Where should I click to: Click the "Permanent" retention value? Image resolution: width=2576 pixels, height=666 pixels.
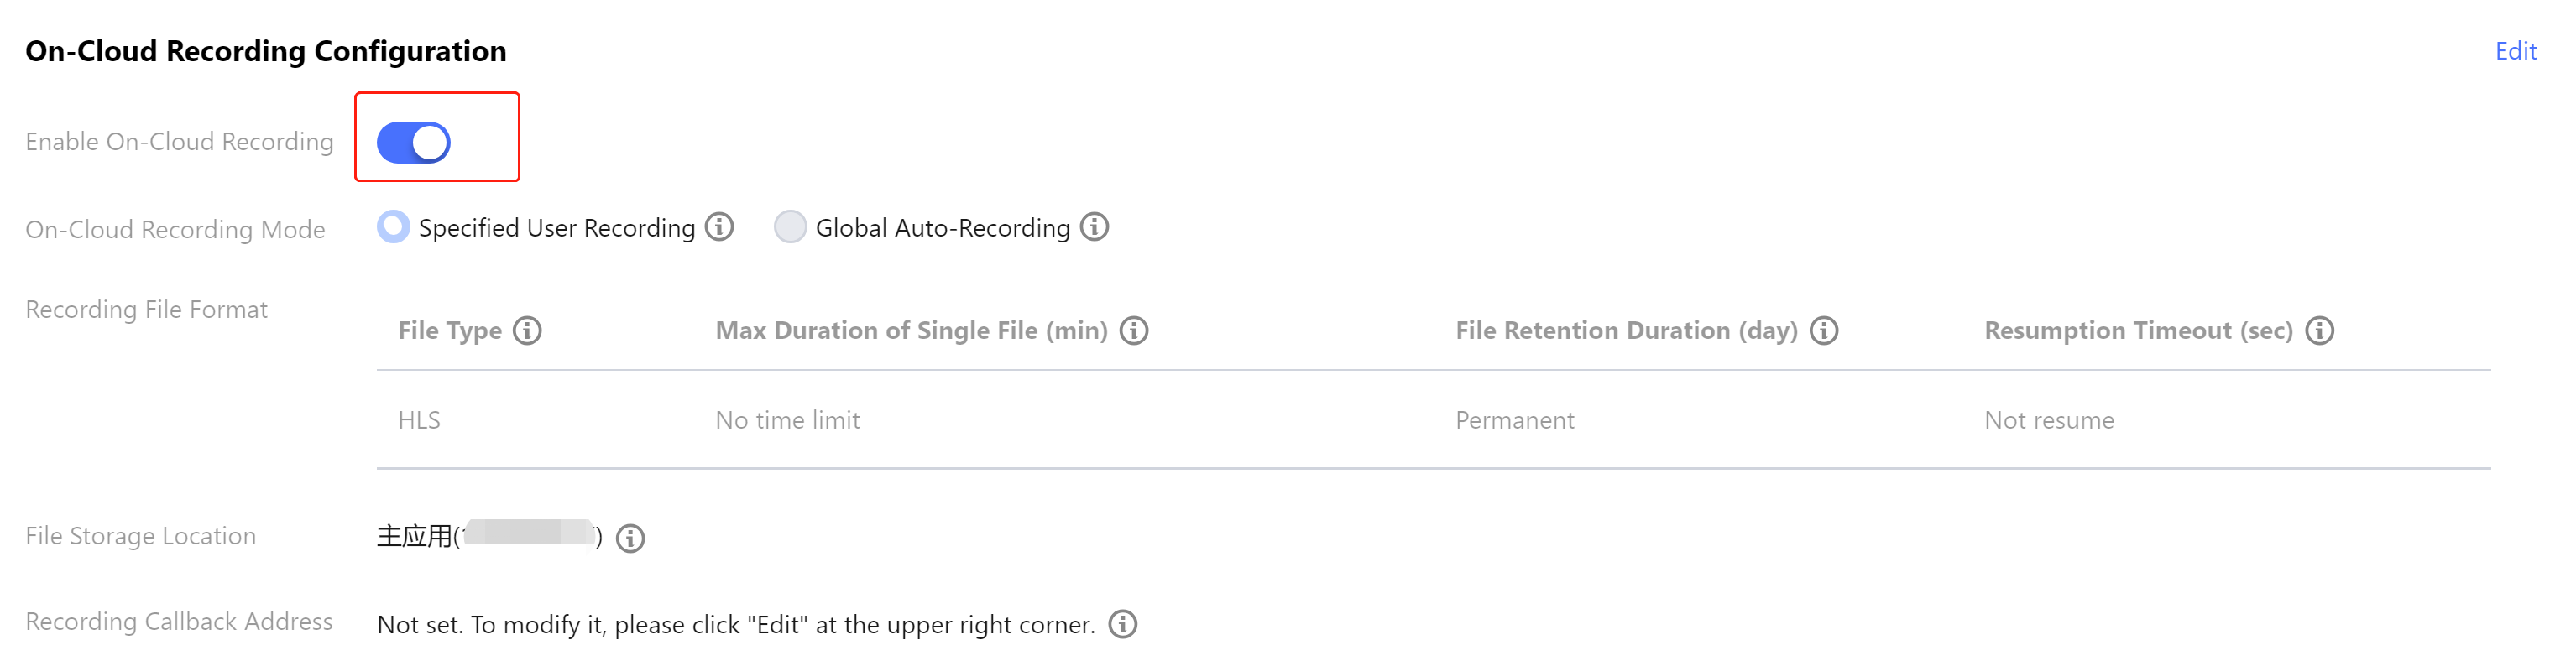1514,420
